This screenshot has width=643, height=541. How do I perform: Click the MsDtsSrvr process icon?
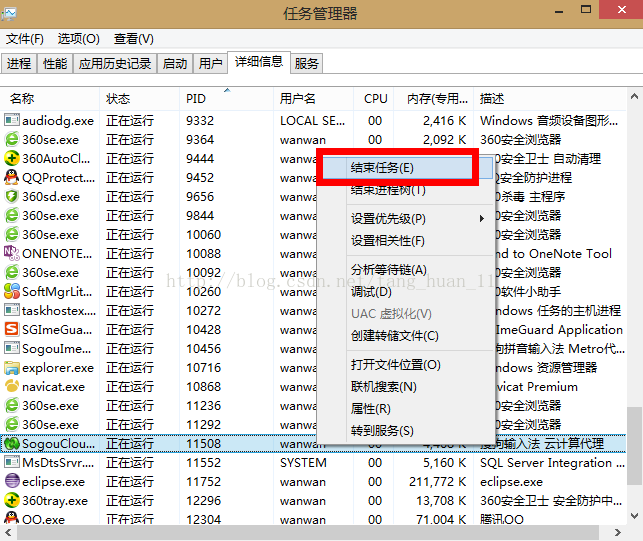(x=11, y=462)
